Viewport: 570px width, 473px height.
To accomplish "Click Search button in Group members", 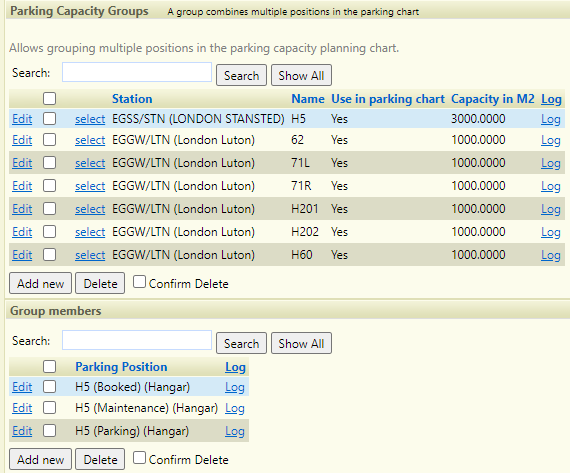I will click(x=241, y=343).
